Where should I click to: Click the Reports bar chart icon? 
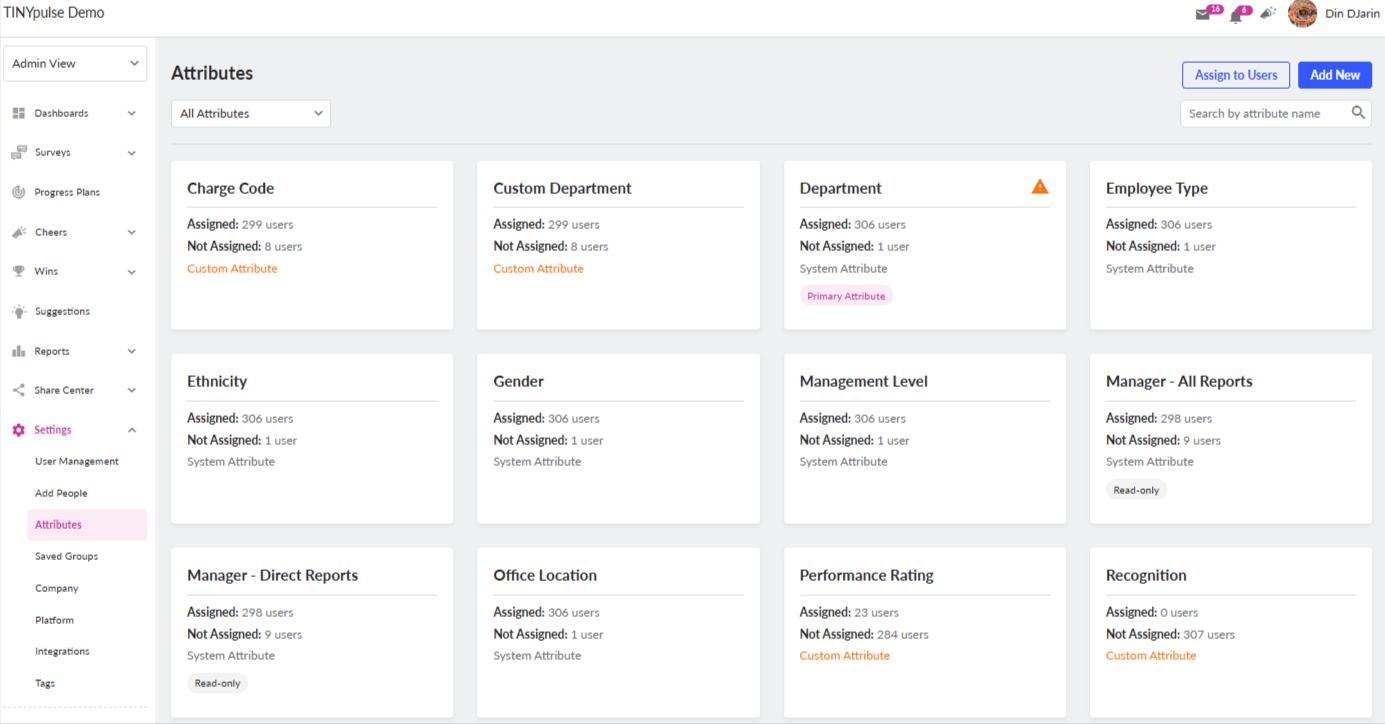tap(18, 351)
